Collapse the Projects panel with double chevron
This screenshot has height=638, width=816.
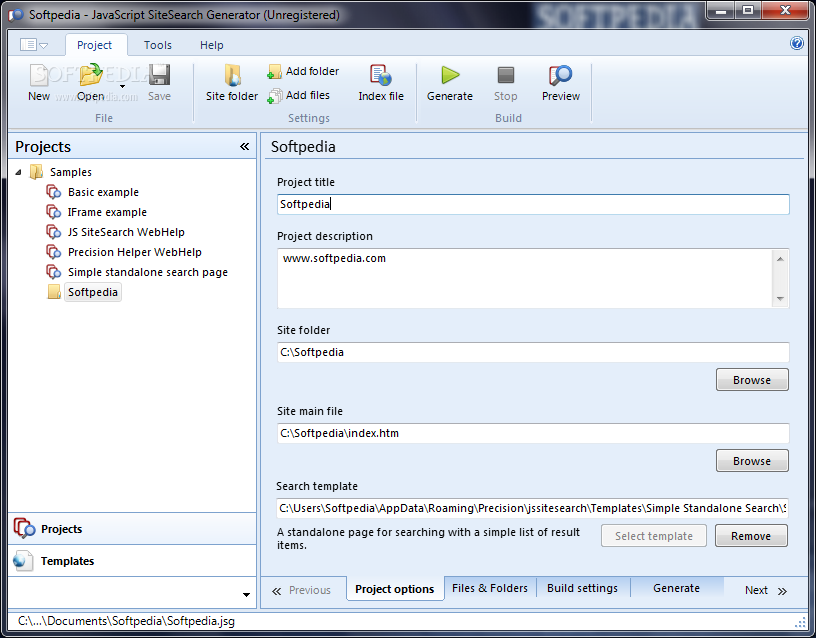pyautogui.click(x=245, y=147)
